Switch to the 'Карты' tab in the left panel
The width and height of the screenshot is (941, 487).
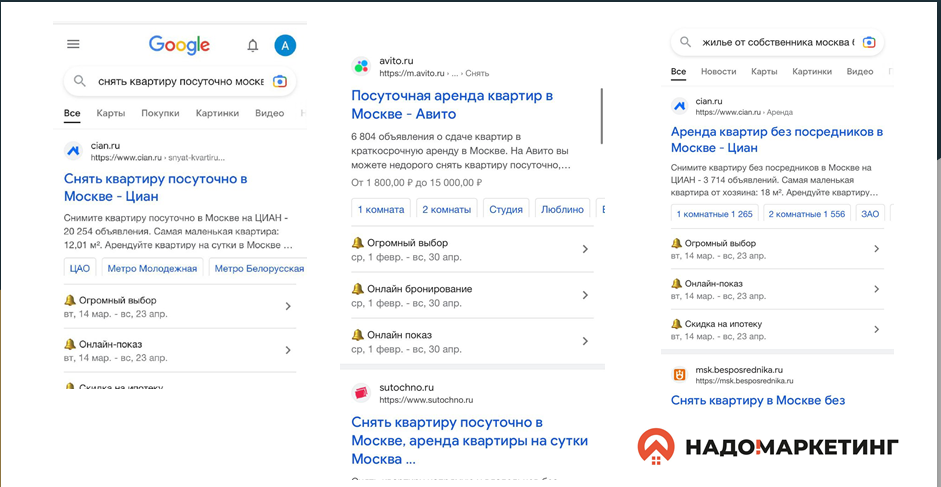point(111,113)
